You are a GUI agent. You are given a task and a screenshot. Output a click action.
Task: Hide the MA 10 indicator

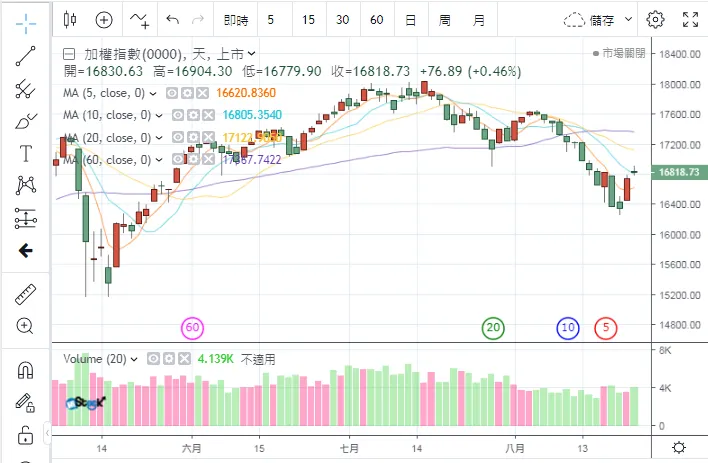coord(178,115)
